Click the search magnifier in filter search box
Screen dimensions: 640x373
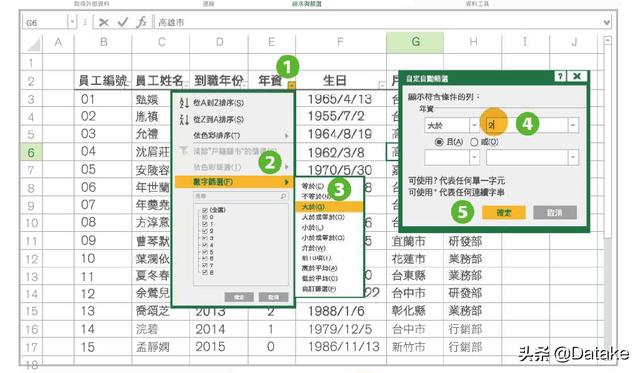(x=283, y=196)
